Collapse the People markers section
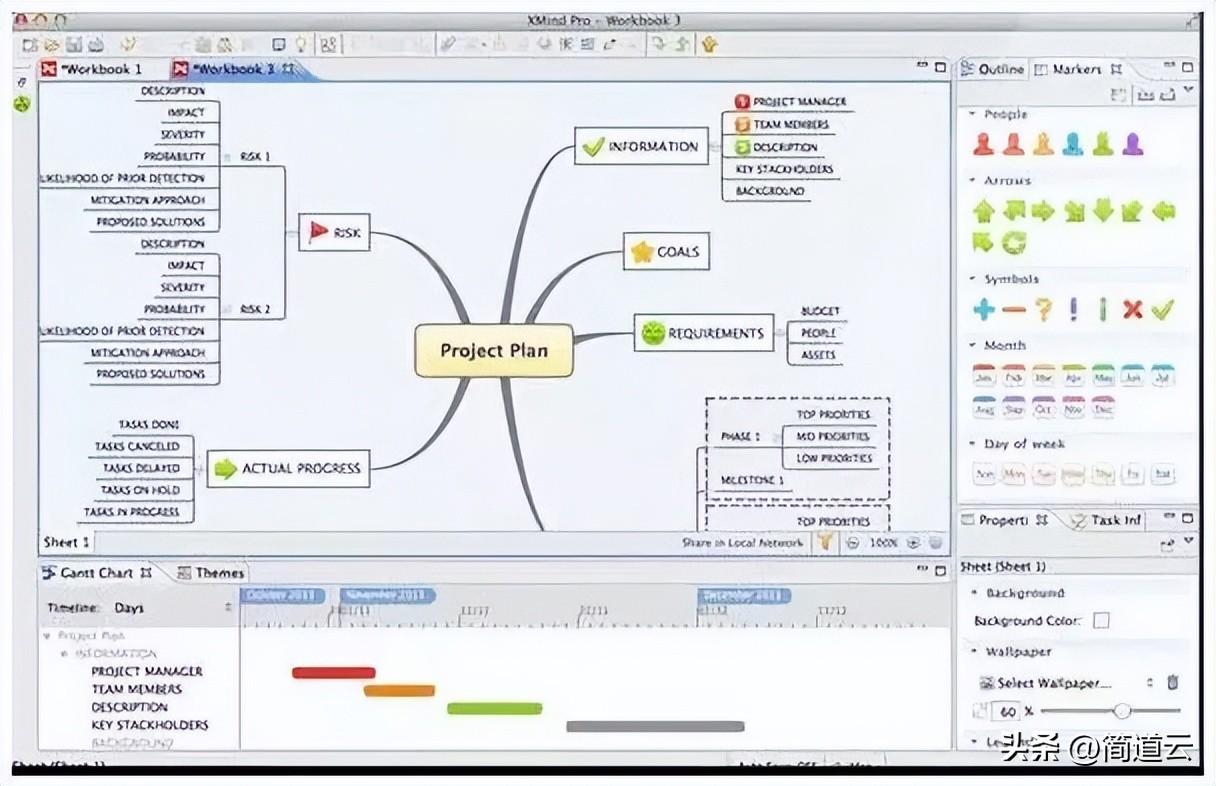Screen dimensions: 1216x786 [973, 115]
